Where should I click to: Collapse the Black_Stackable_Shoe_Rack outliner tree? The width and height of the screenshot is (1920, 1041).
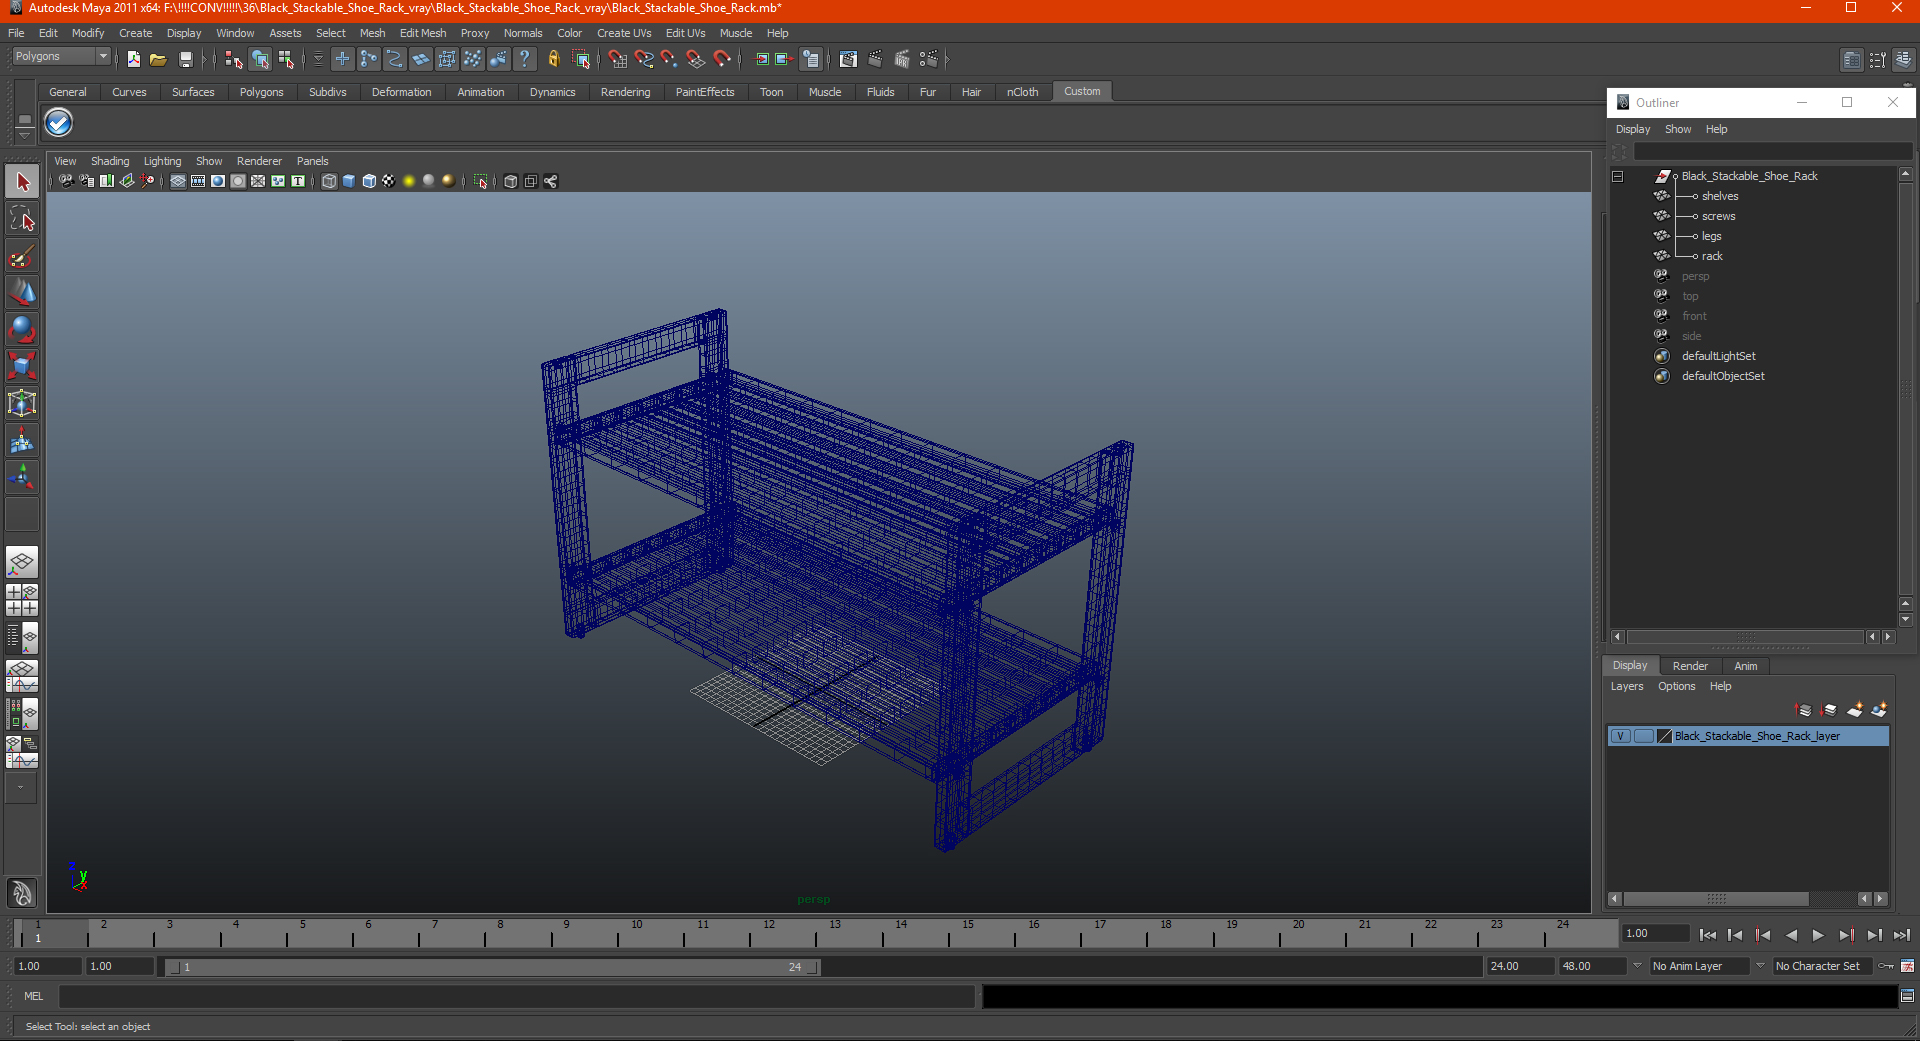[x=1617, y=176]
